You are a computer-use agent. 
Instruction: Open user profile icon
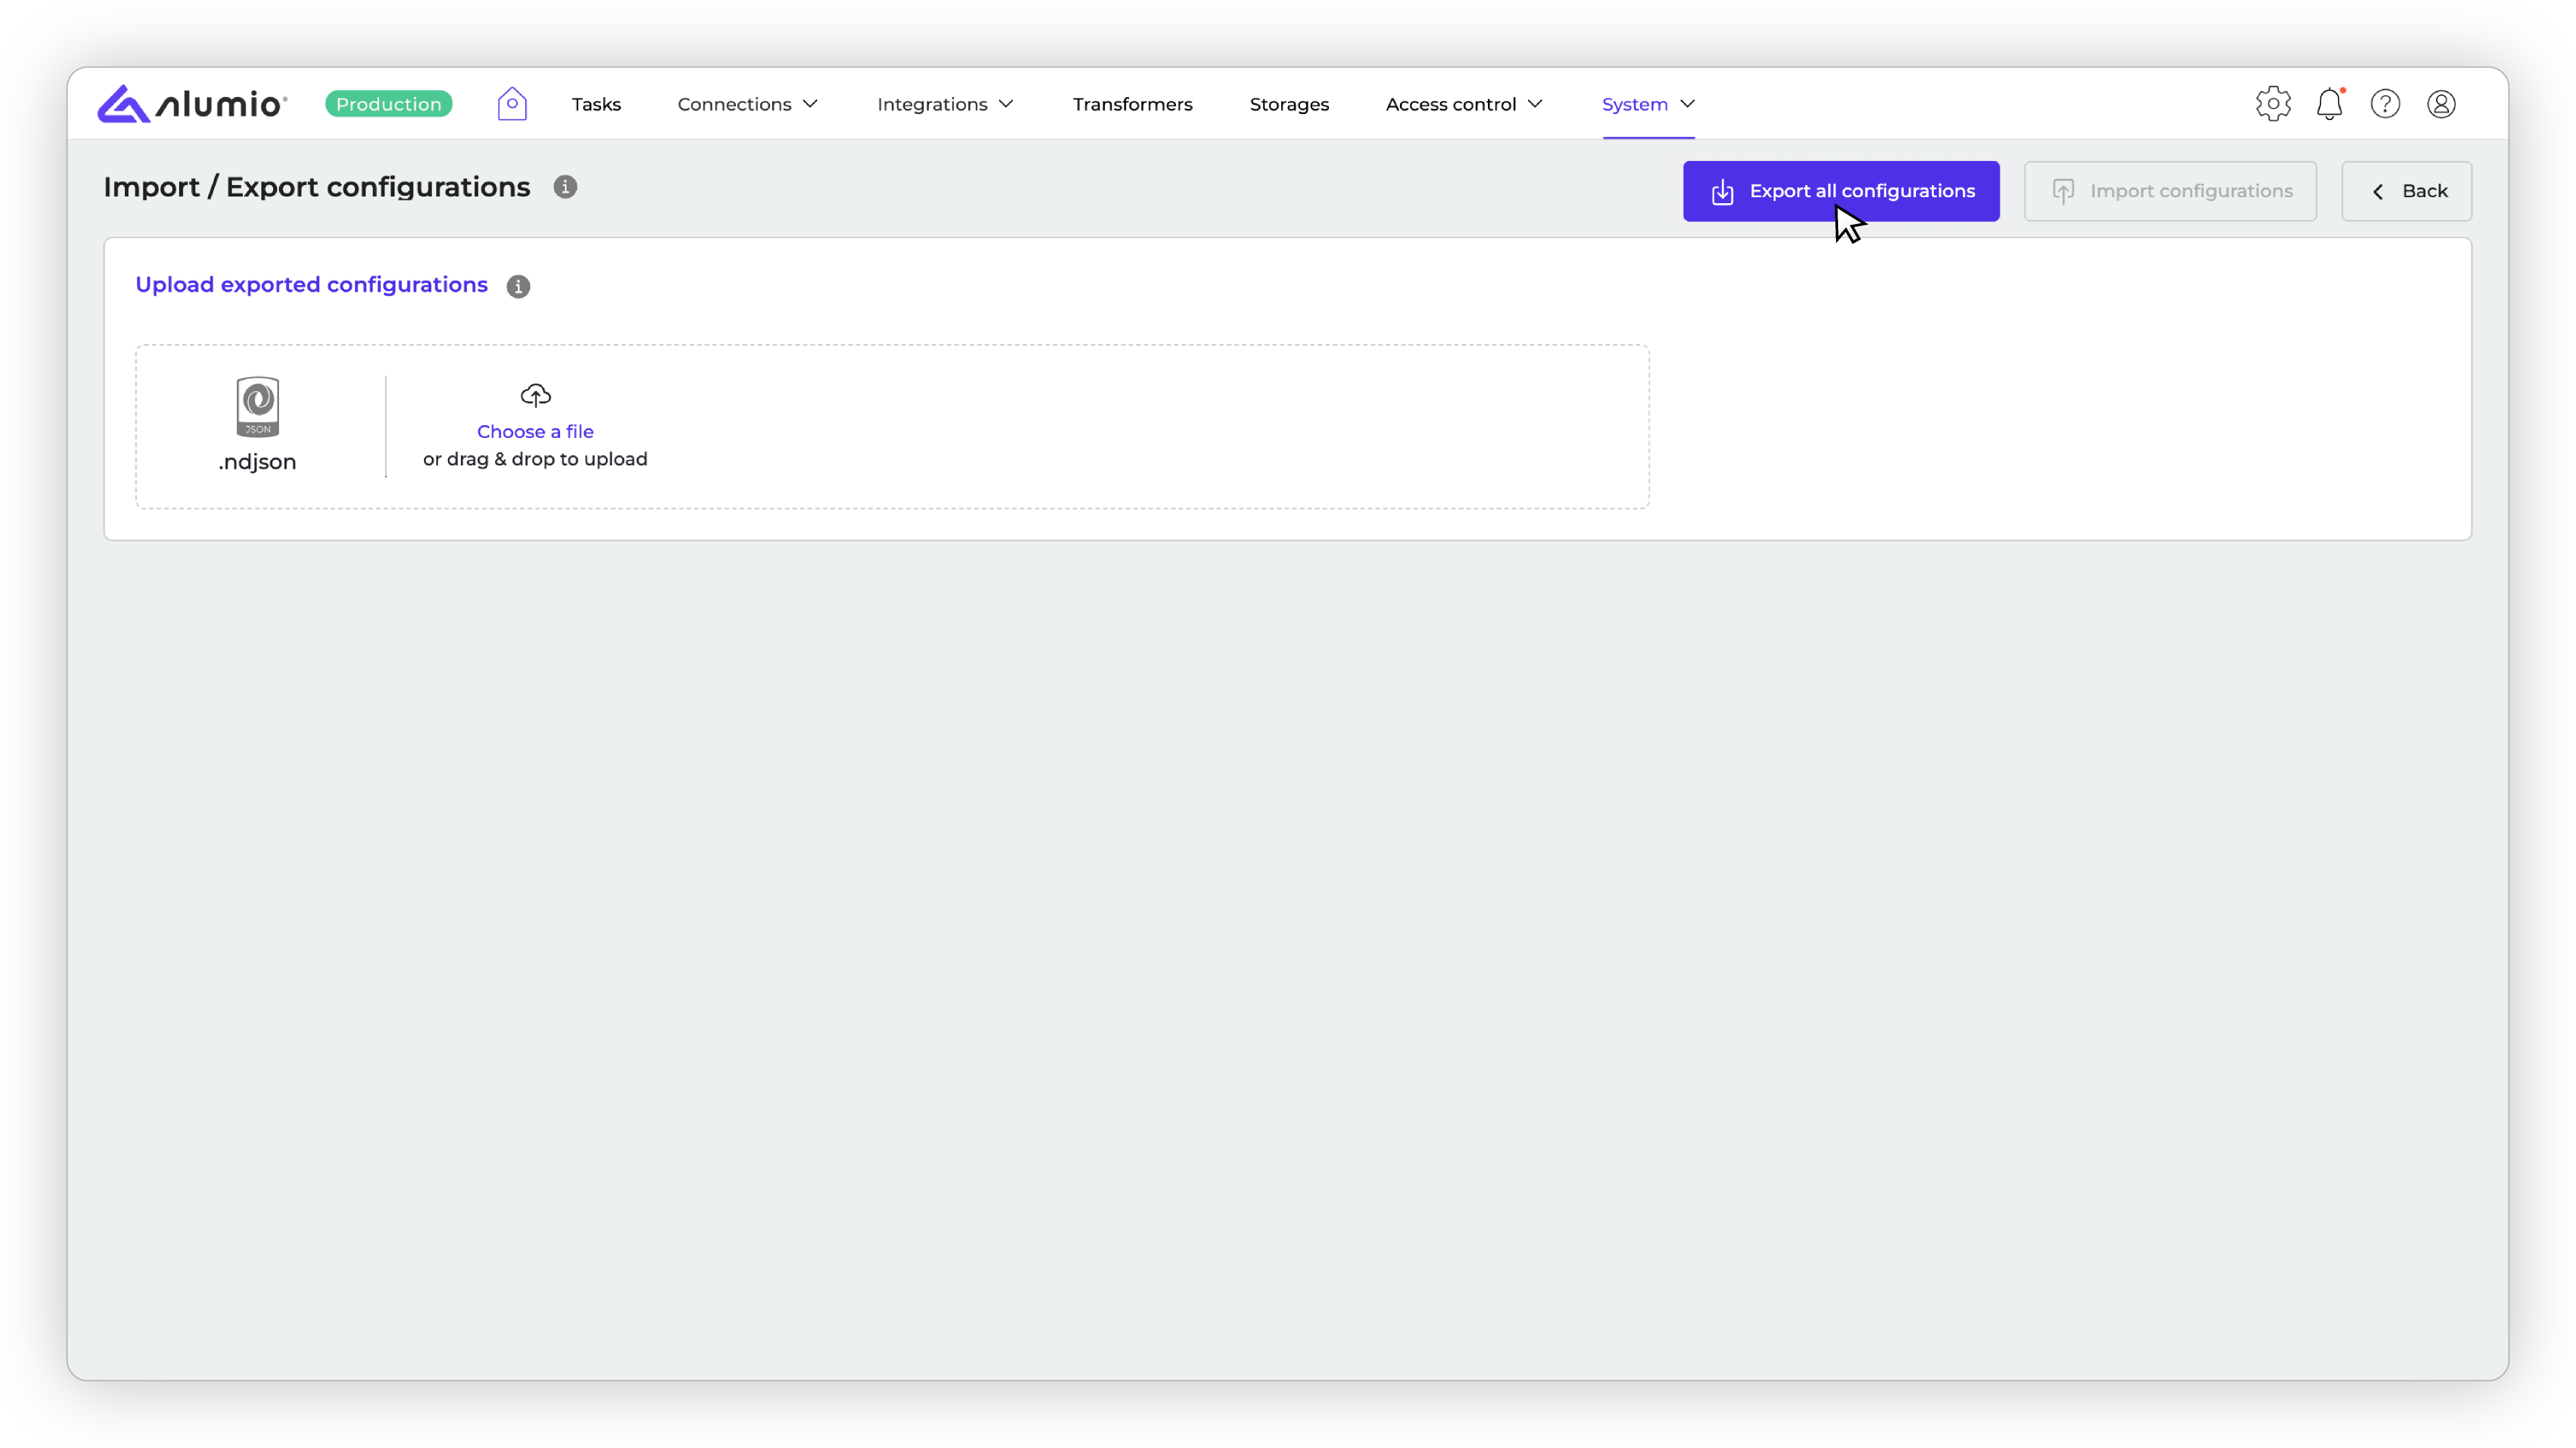[2441, 104]
